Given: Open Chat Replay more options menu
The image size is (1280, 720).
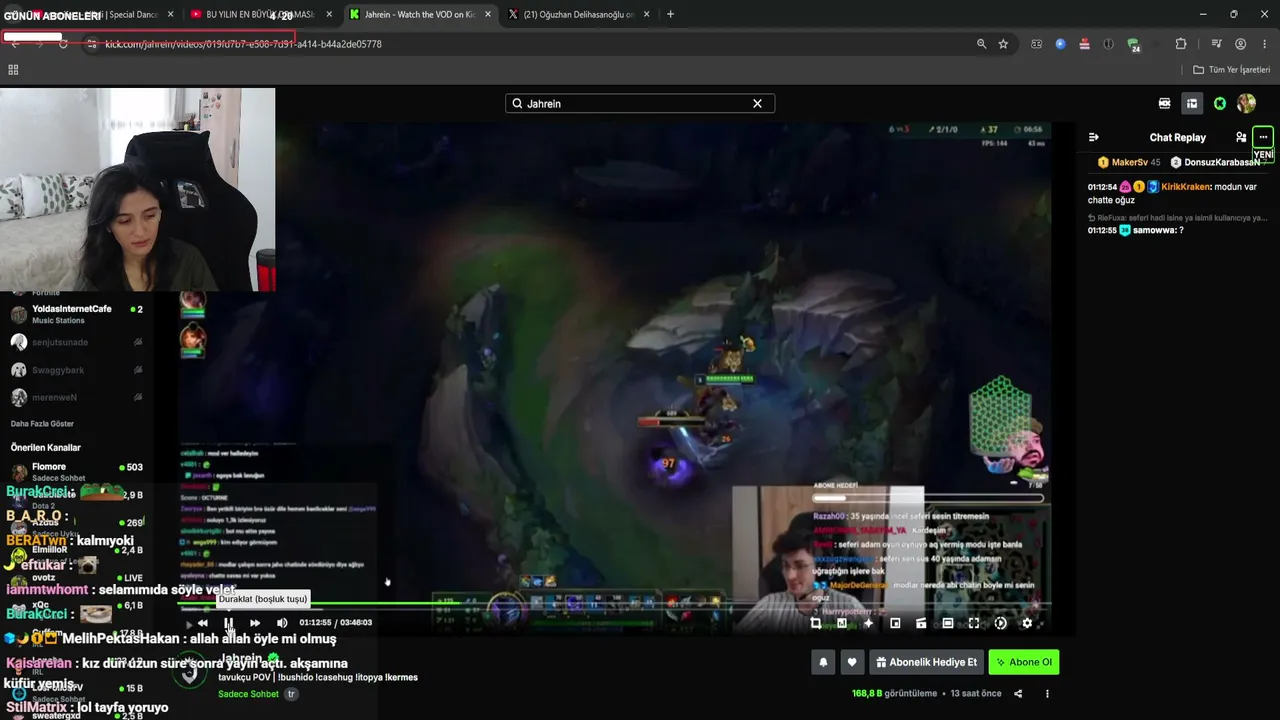Looking at the screenshot, I should (x=1263, y=137).
